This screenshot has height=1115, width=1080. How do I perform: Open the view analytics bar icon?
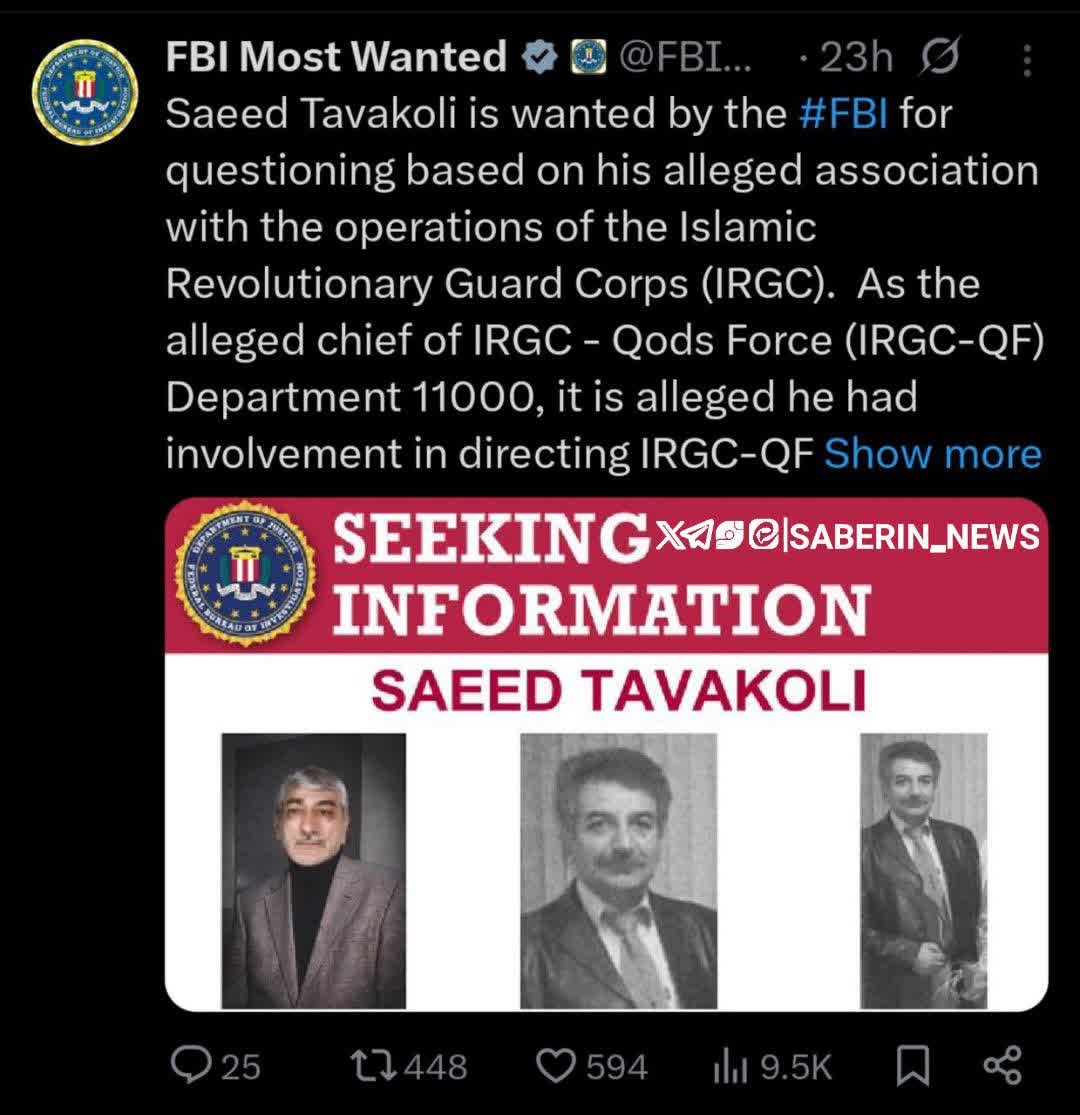[x=730, y=1067]
